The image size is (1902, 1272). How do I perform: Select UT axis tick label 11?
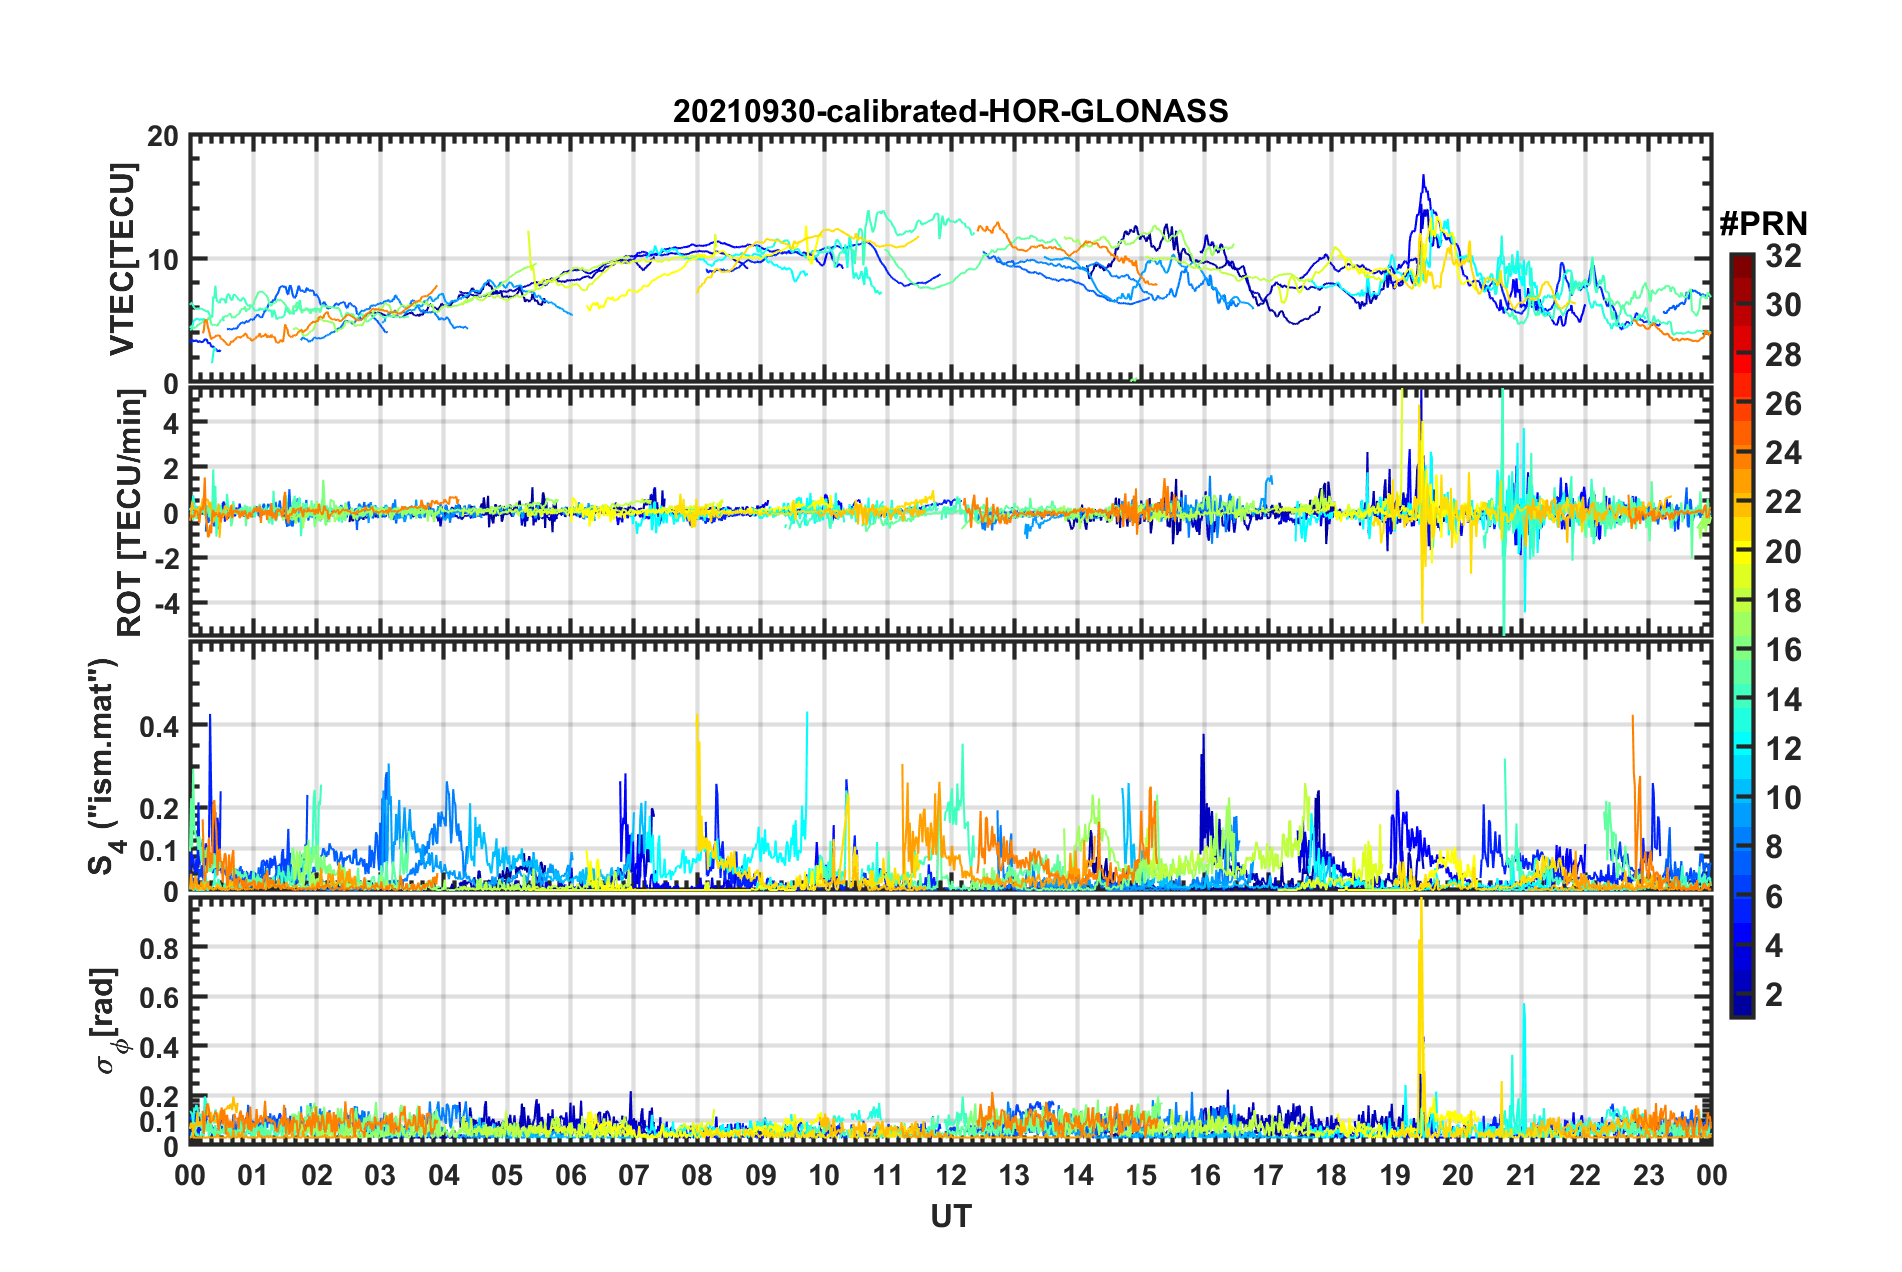click(x=888, y=1175)
